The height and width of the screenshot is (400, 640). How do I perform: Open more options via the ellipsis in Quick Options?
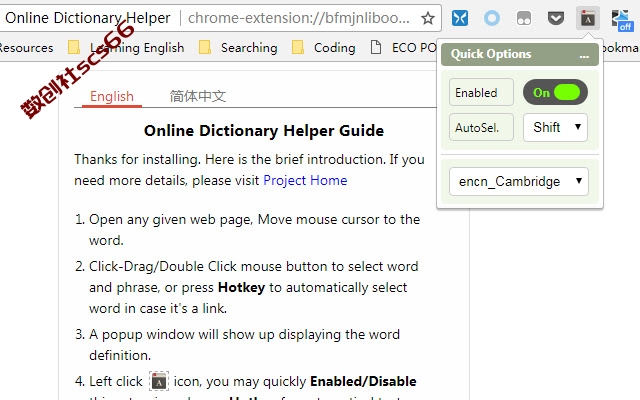click(584, 55)
